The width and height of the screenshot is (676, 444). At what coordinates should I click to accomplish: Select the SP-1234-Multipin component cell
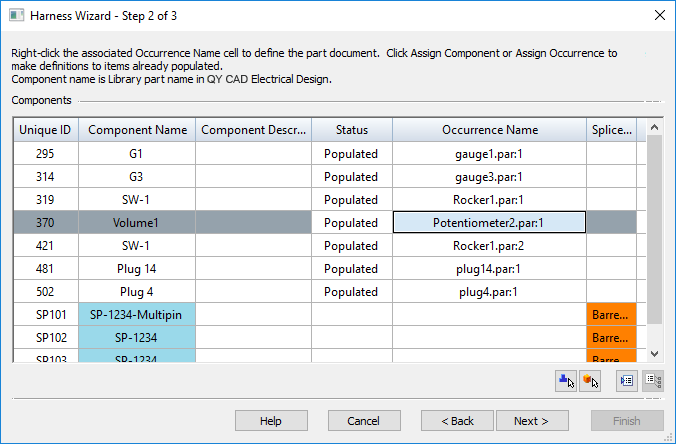136,314
